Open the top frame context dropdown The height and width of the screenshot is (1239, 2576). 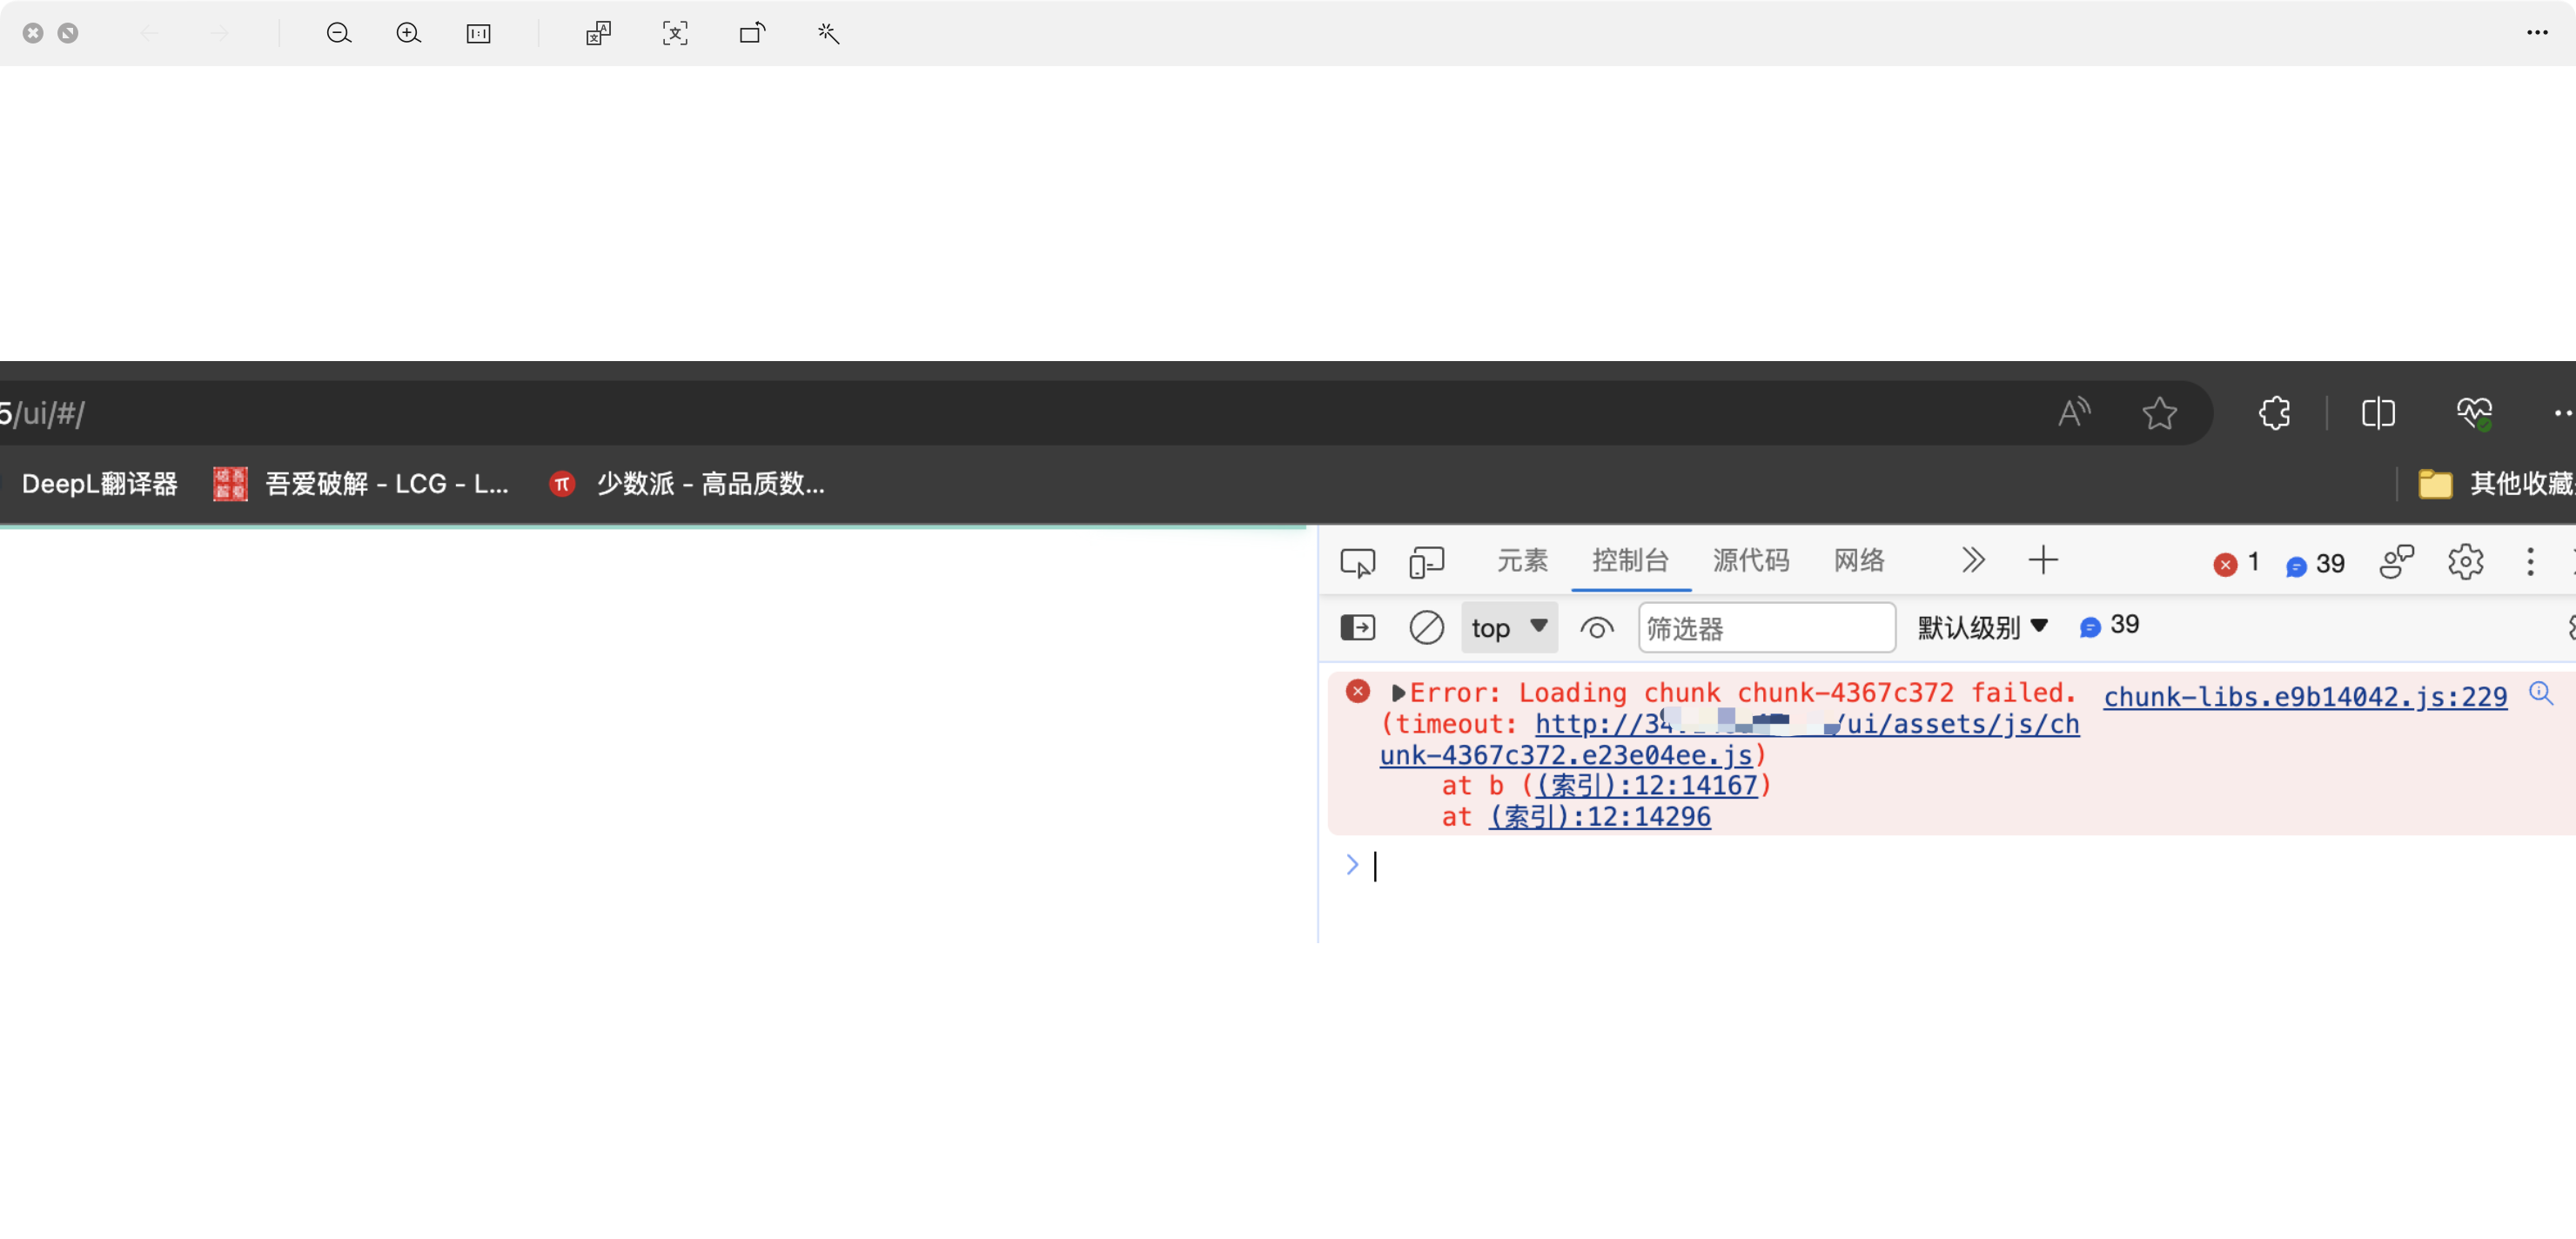click(x=1508, y=628)
